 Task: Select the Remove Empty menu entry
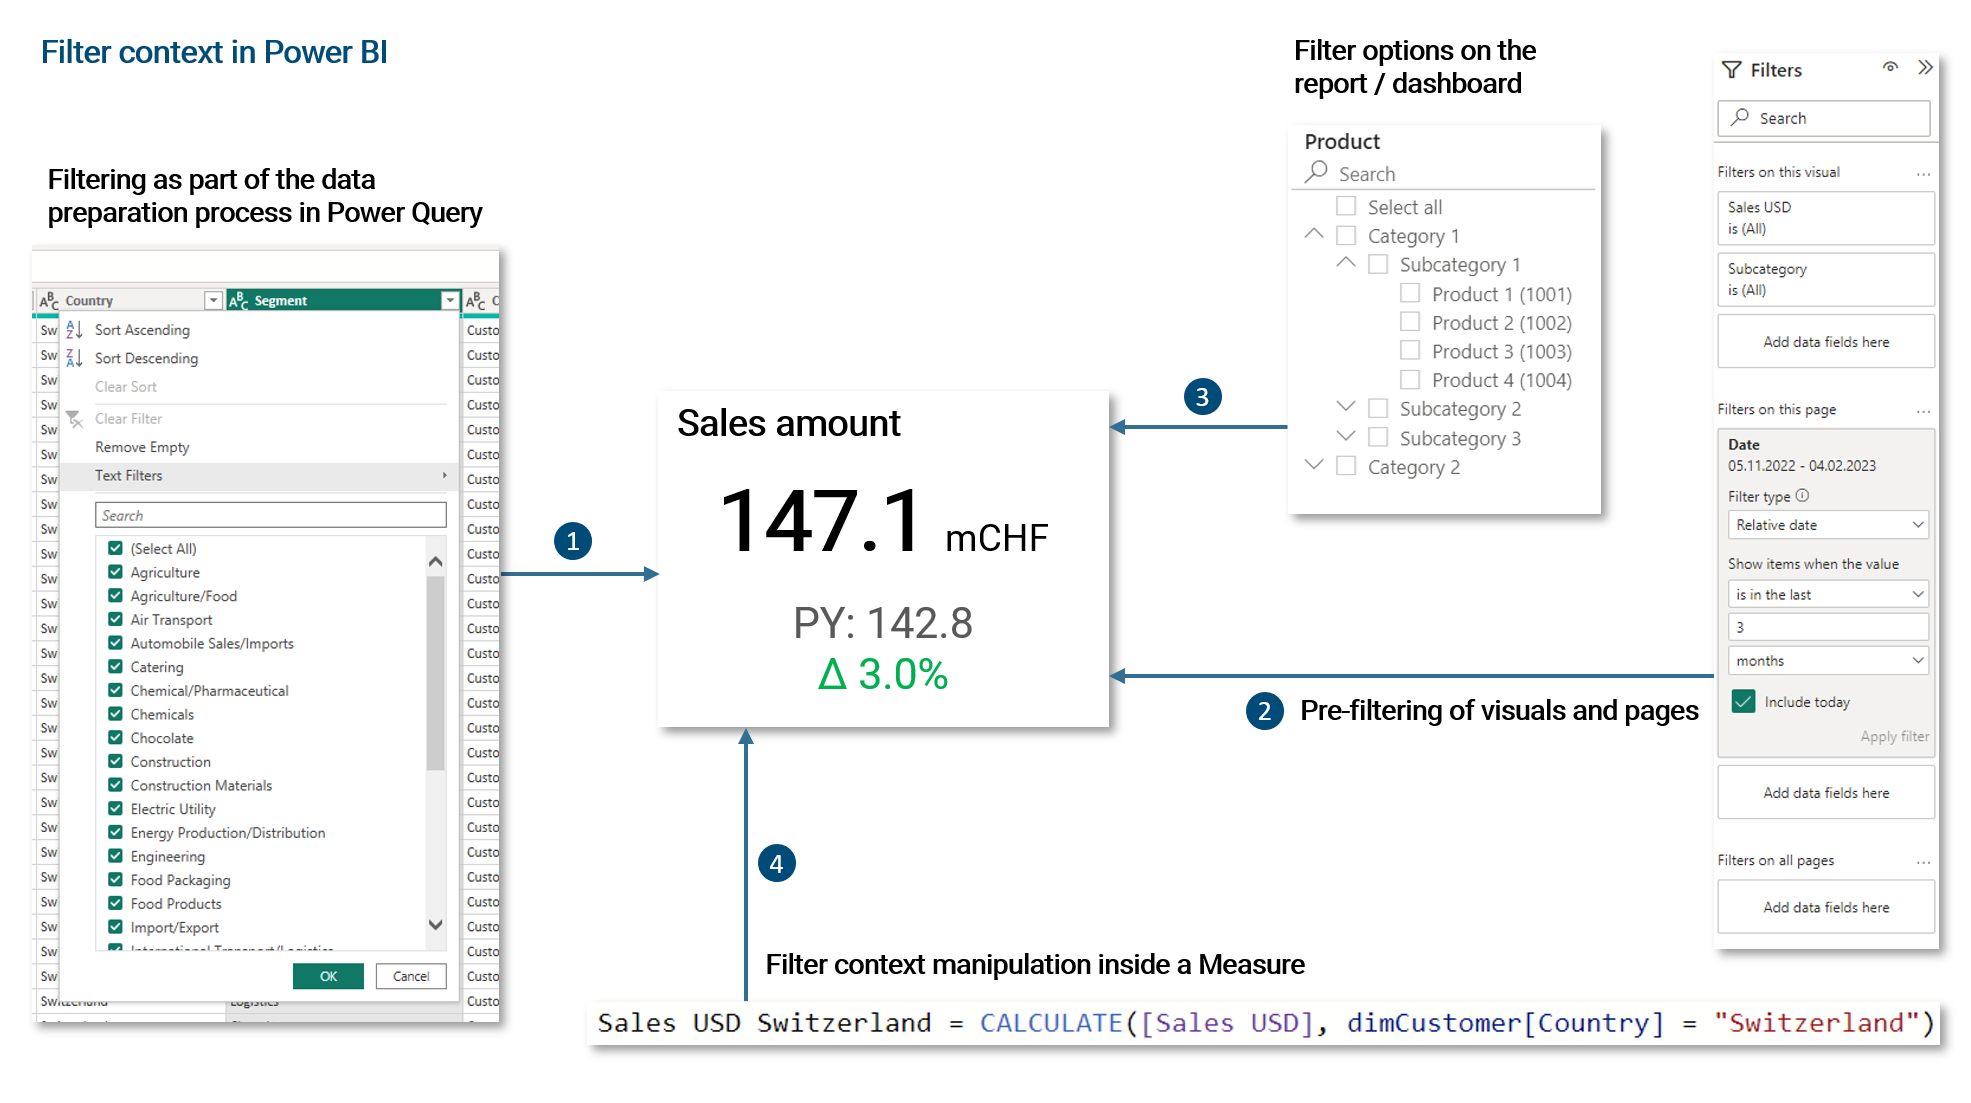pyautogui.click(x=142, y=447)
